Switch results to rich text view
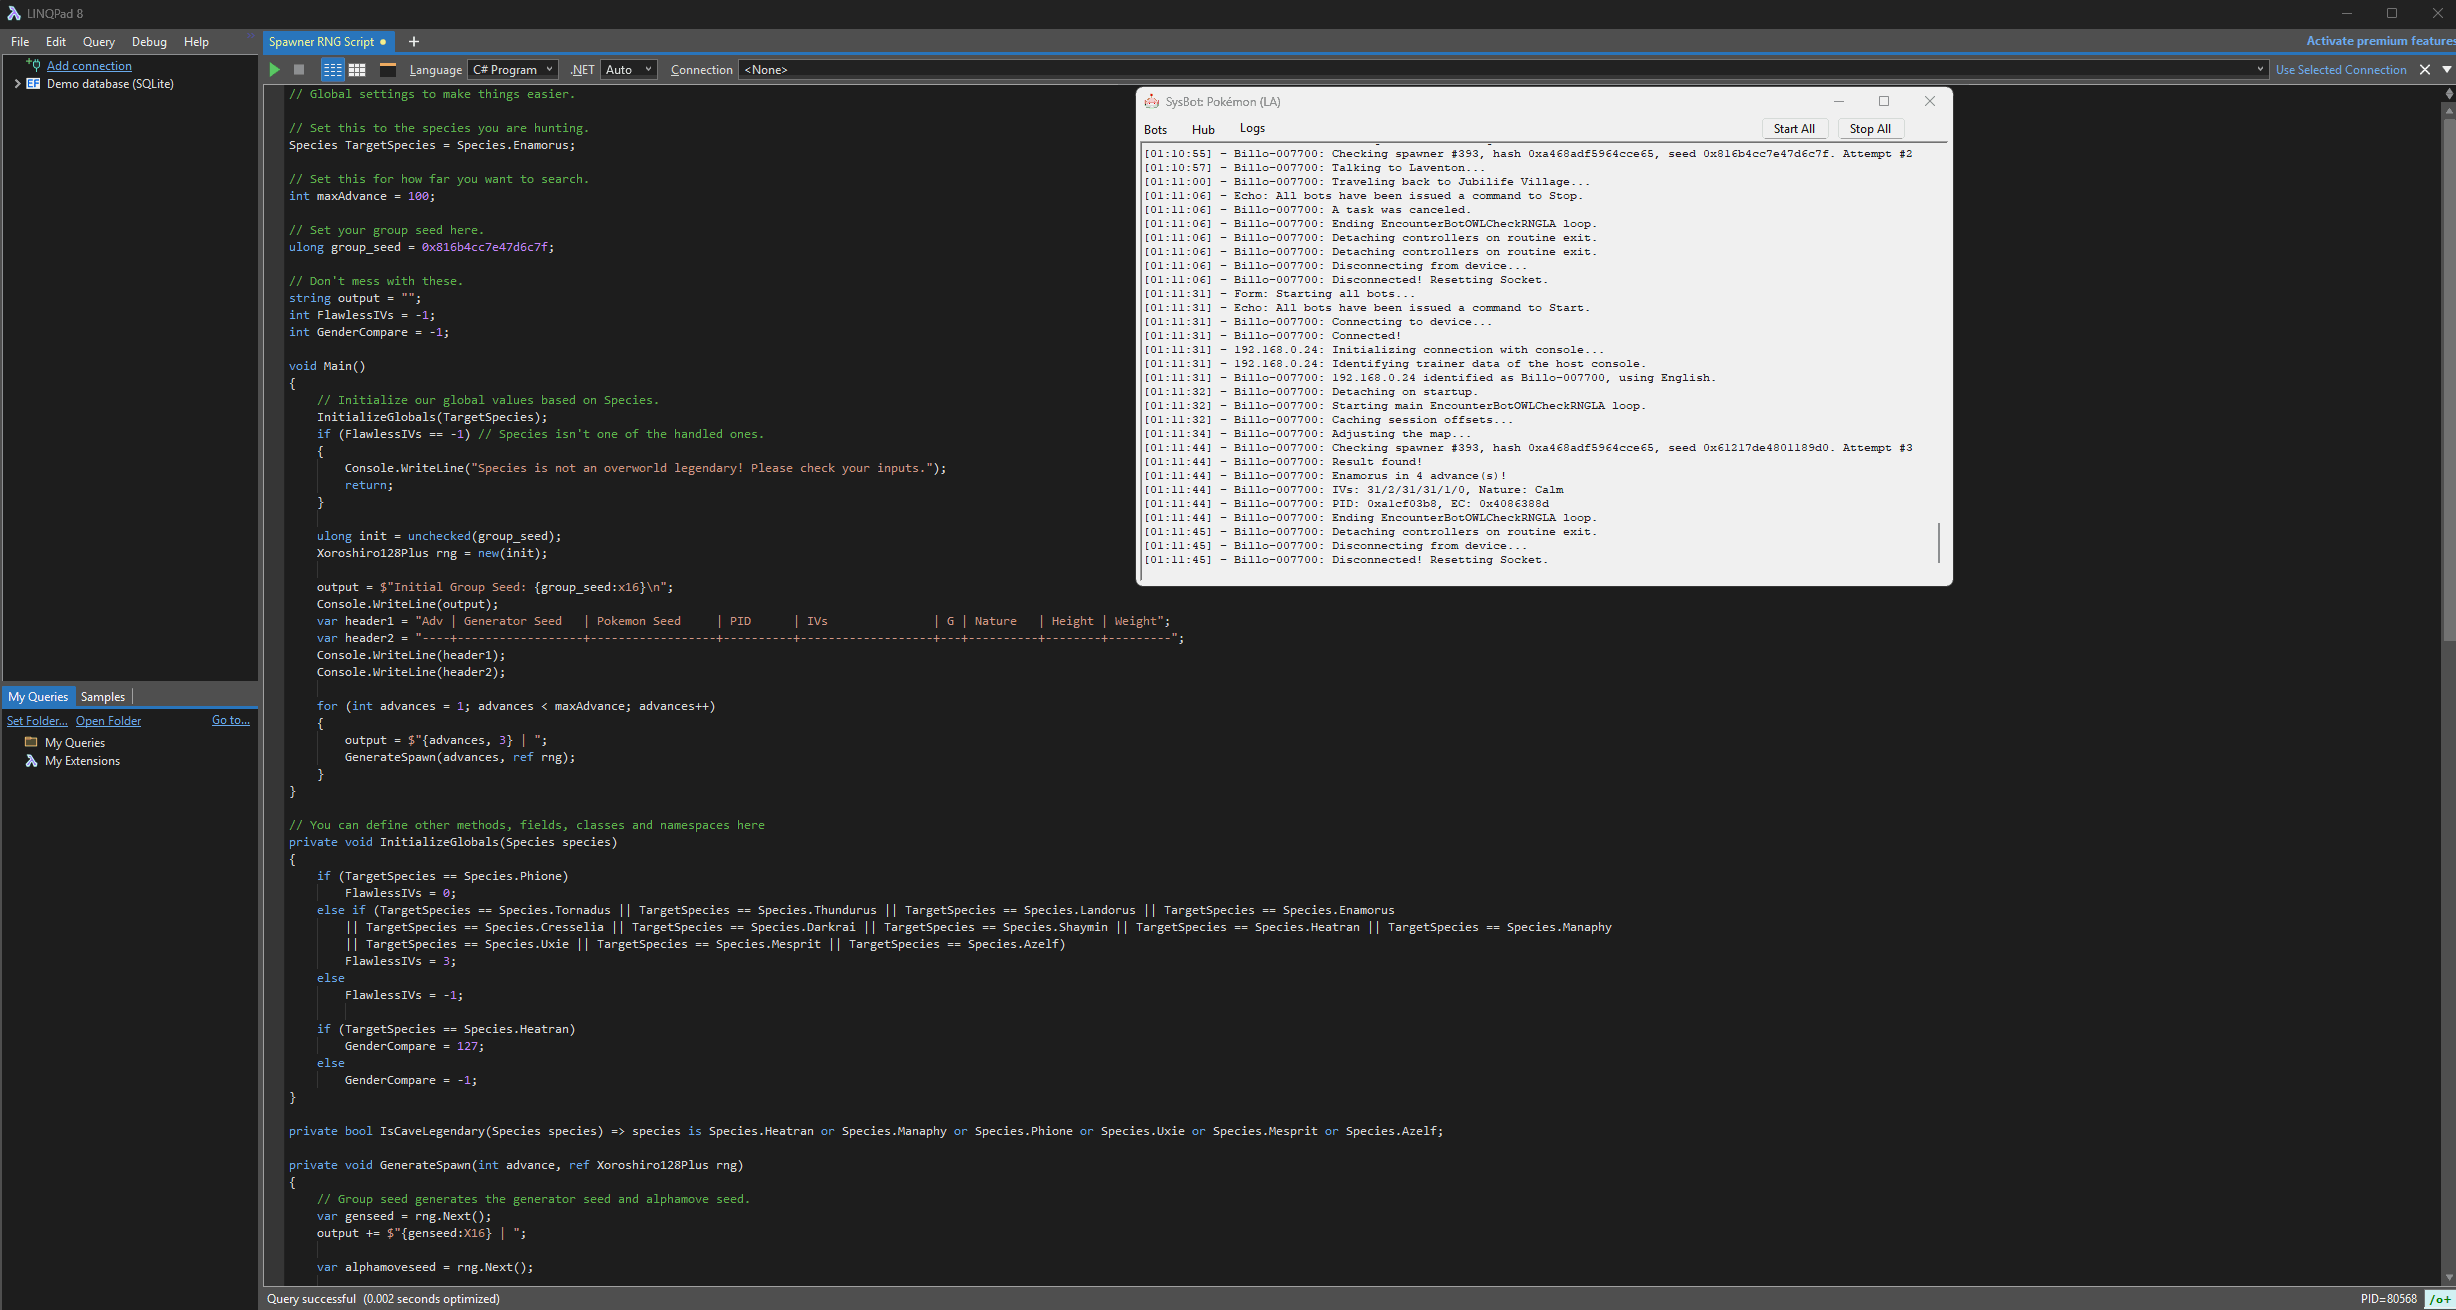The image size is (2456, 1310). (332, 70)
